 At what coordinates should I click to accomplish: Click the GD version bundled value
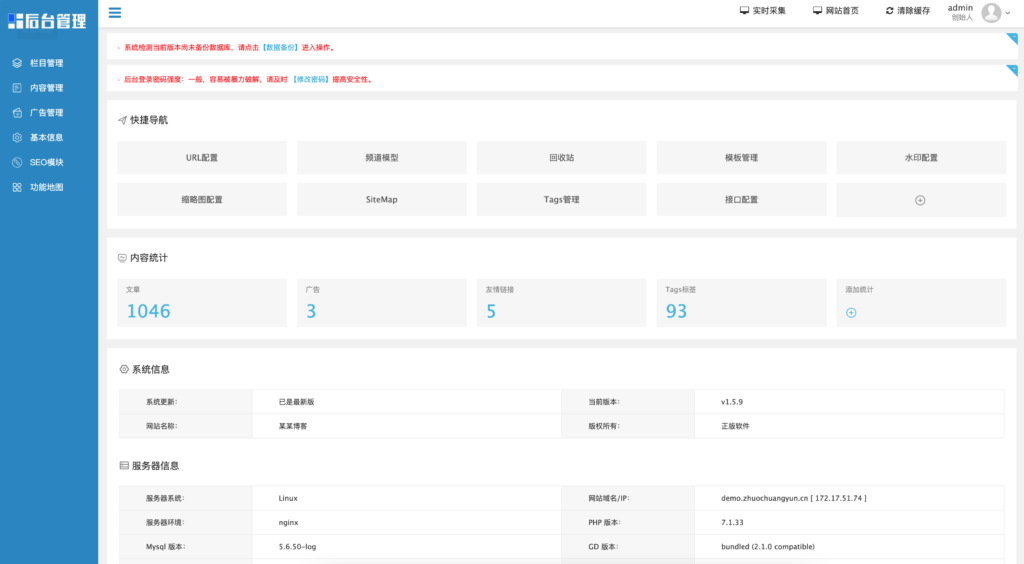(x=767, y=546)
